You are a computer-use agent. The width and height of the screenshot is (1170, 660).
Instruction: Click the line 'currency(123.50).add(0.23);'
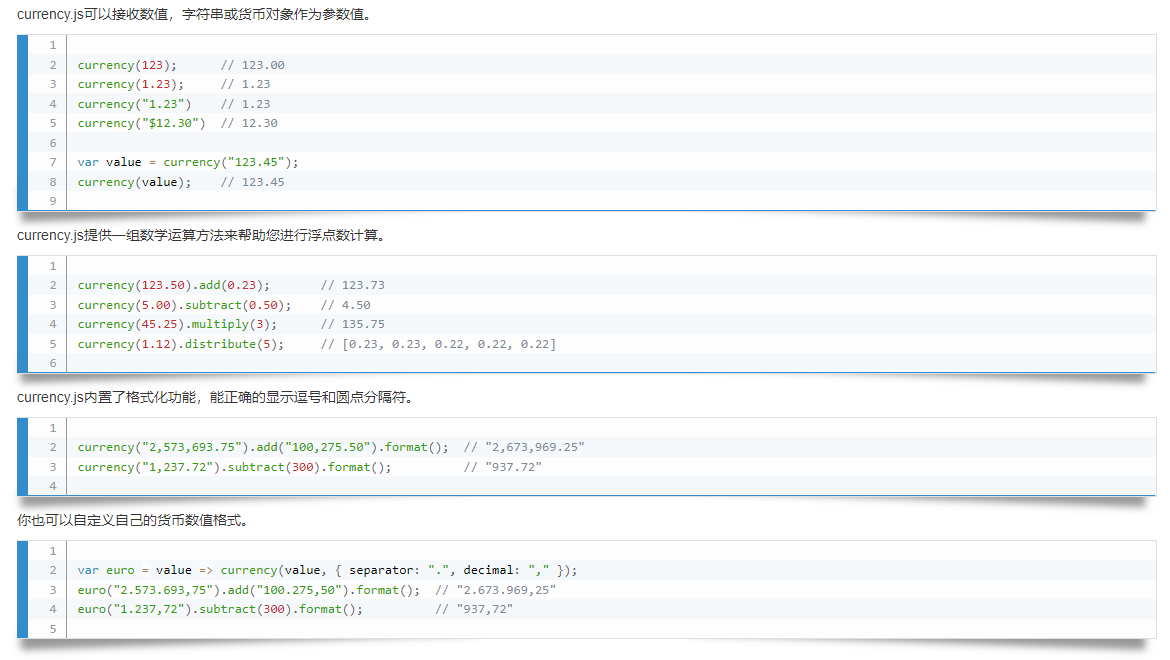(174, 285)
